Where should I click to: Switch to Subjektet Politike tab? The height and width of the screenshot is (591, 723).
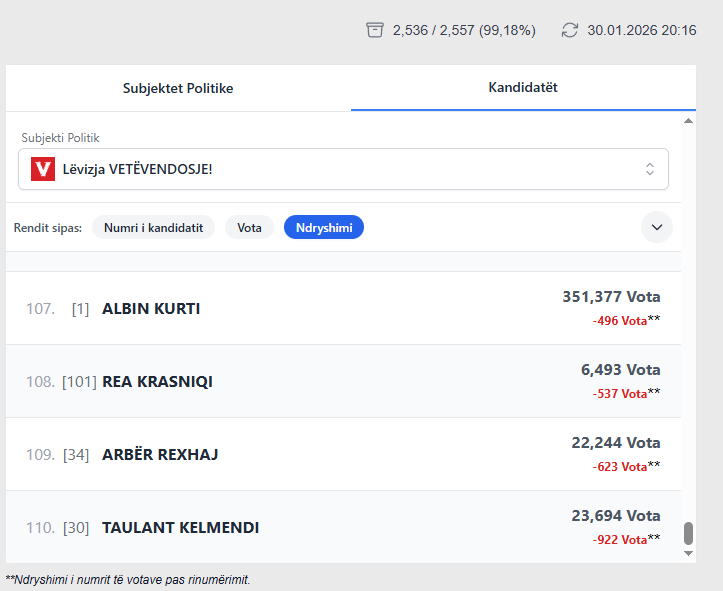click(x=178, y=88)
